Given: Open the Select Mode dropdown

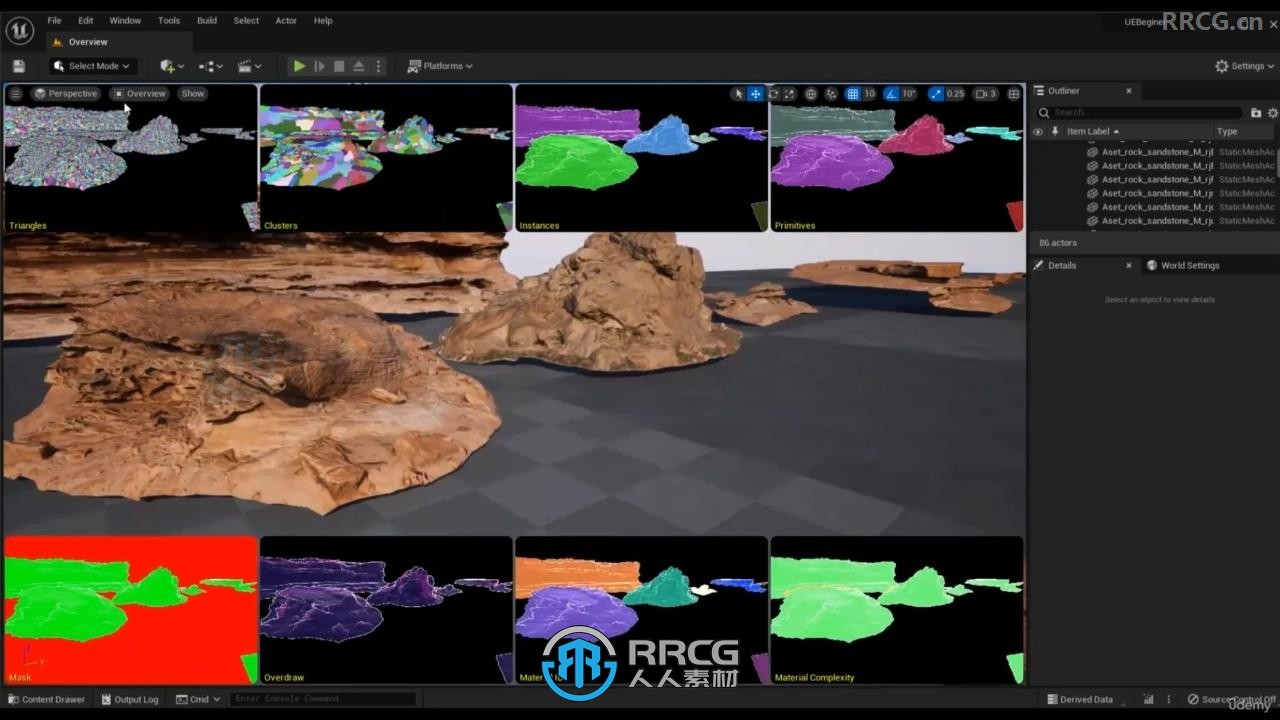Looking at the screenshot, I should tap(91, 66).
